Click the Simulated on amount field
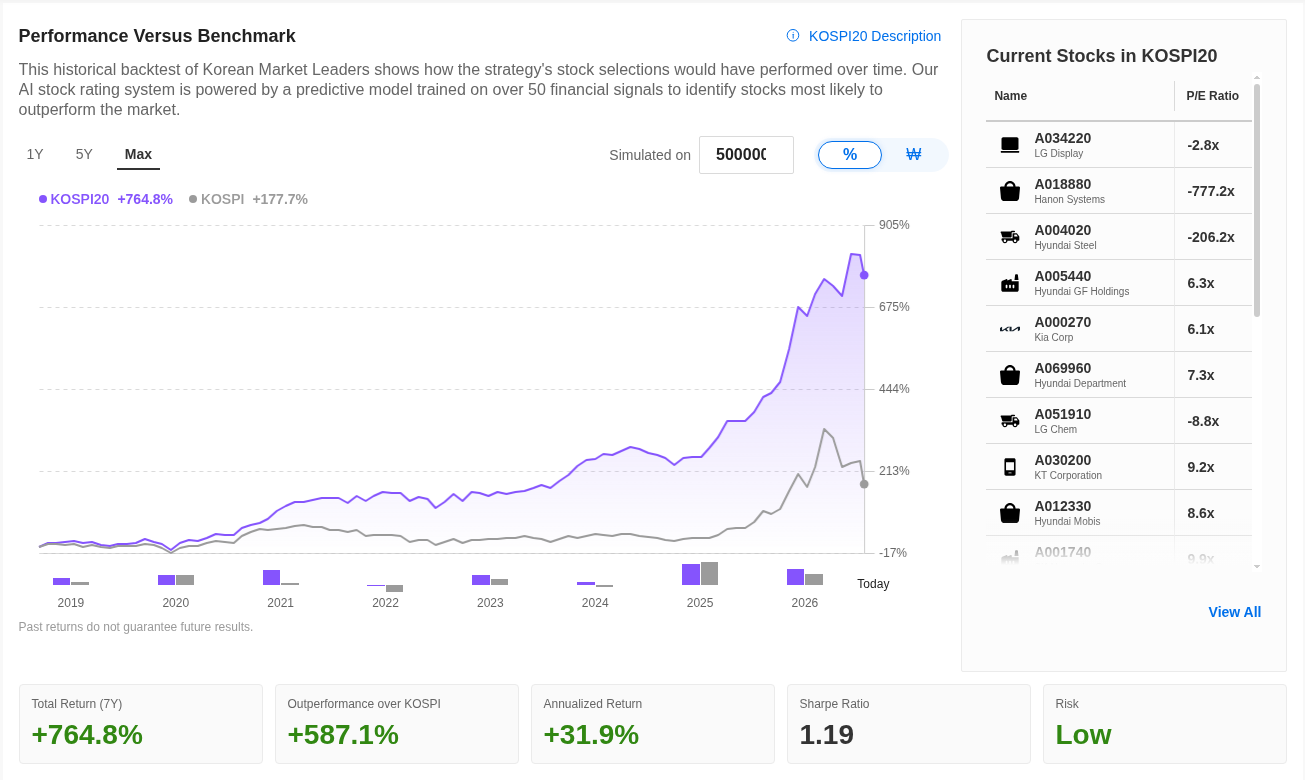The height and width of the screenshot is (780, 1305). [746, 155]
